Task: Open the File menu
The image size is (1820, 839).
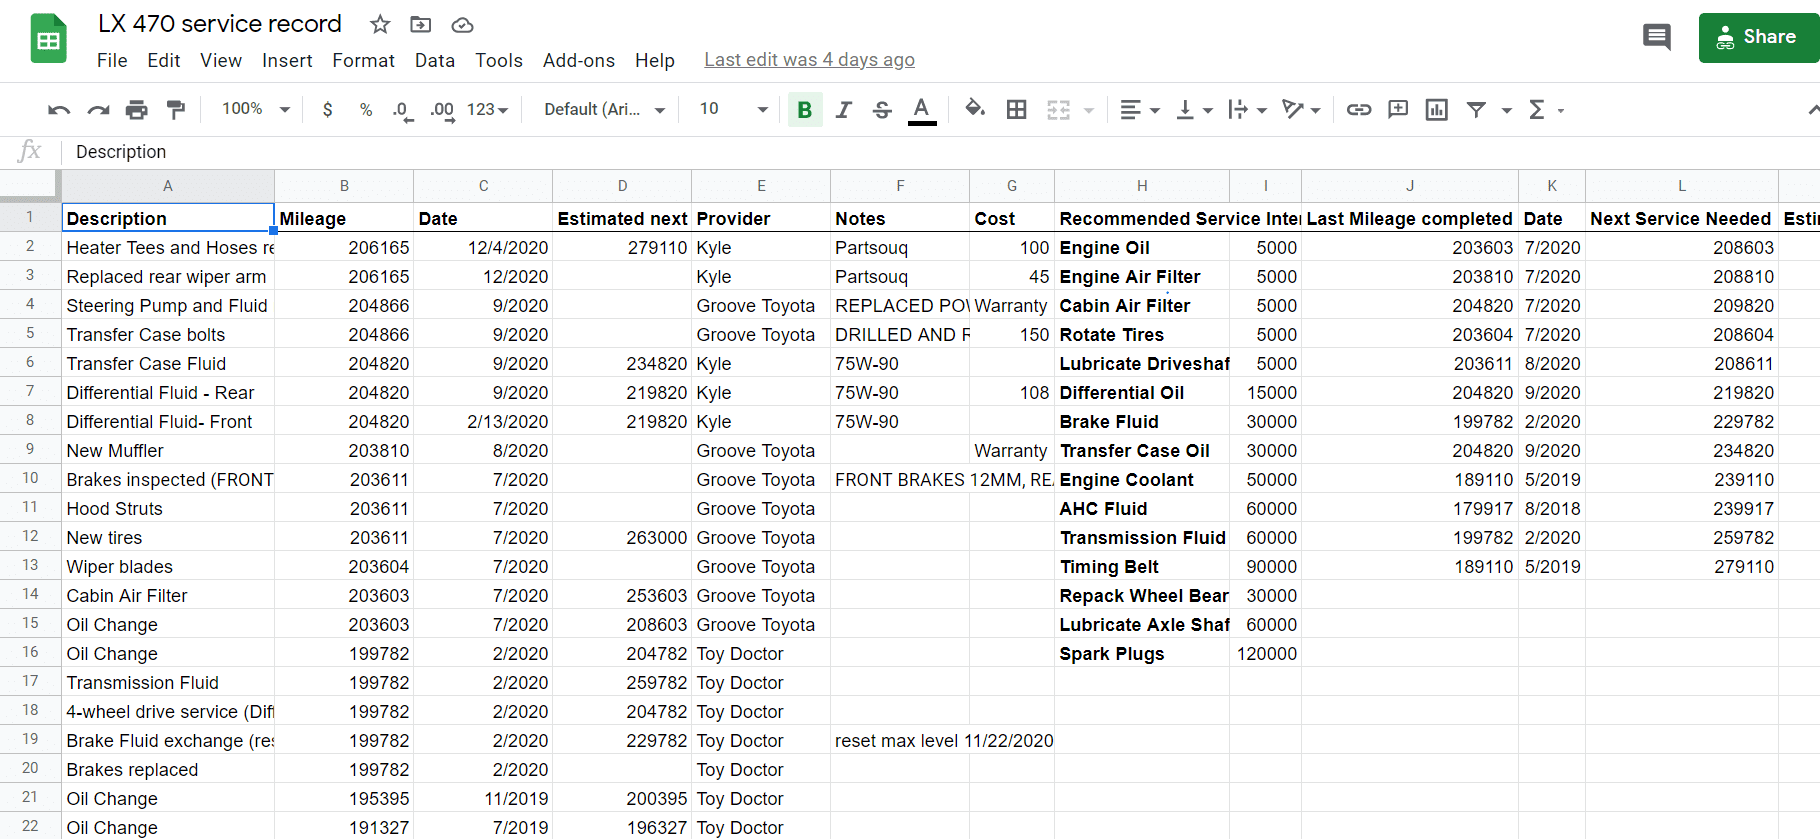Action: tap(112, 60)
